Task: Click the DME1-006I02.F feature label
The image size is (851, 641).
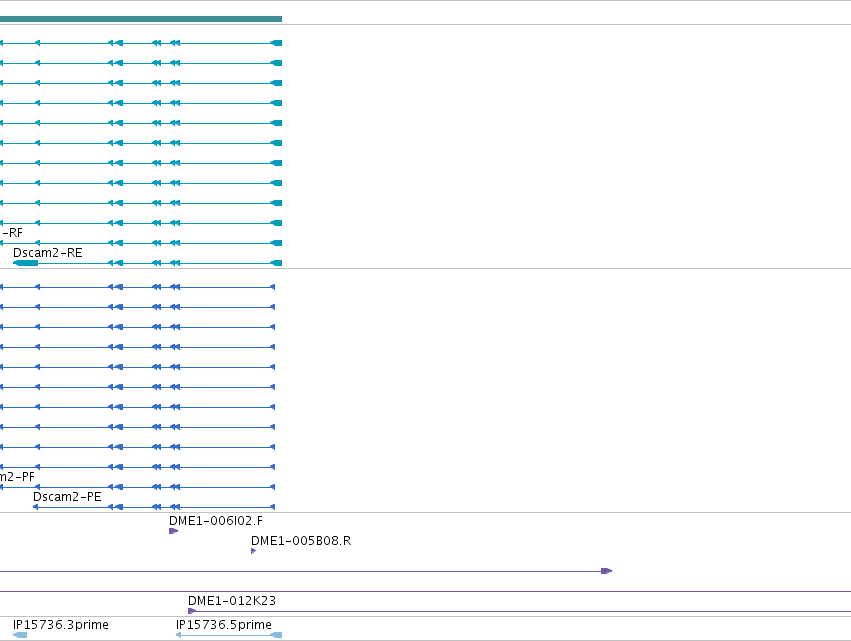Action: click(216, 521)
